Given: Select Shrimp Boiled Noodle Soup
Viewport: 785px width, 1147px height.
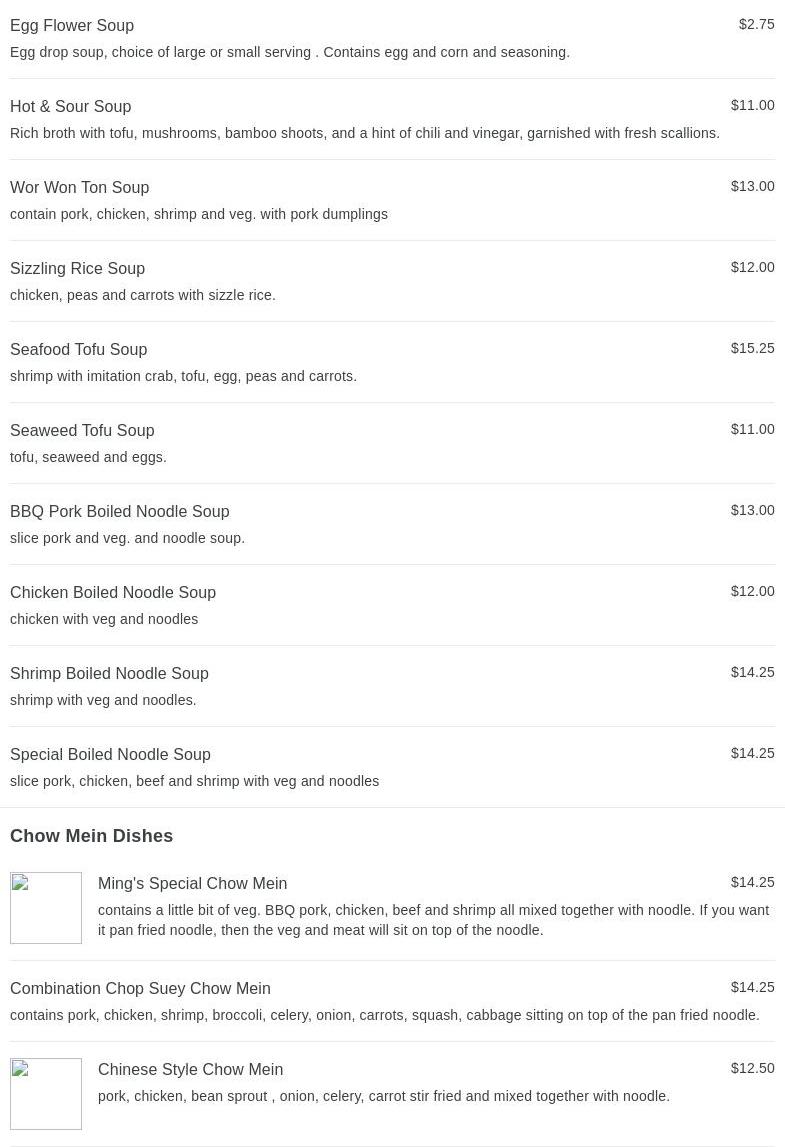Looking at the screenshot, I should tap(109, 673).
